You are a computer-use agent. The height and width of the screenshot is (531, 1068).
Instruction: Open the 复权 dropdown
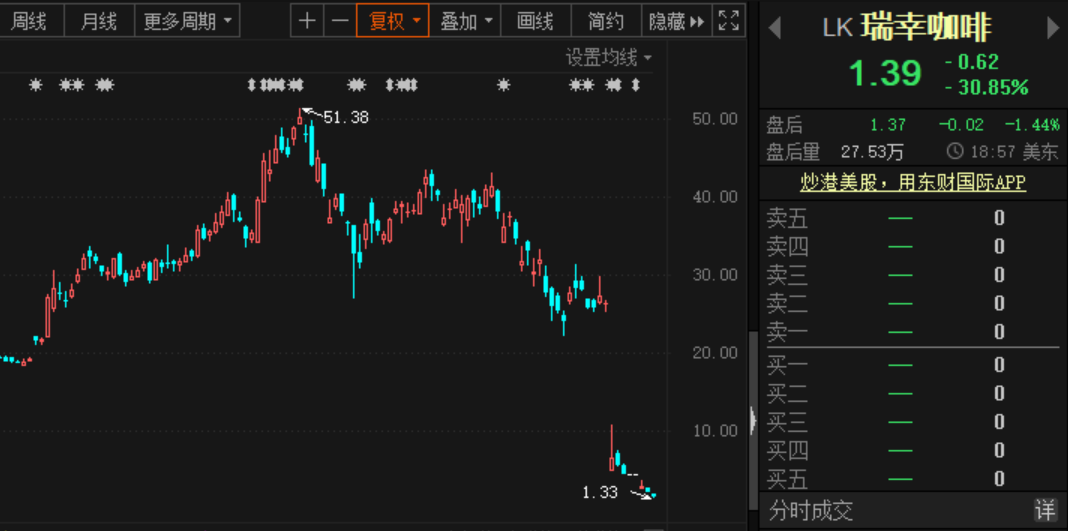pos(393,21)
